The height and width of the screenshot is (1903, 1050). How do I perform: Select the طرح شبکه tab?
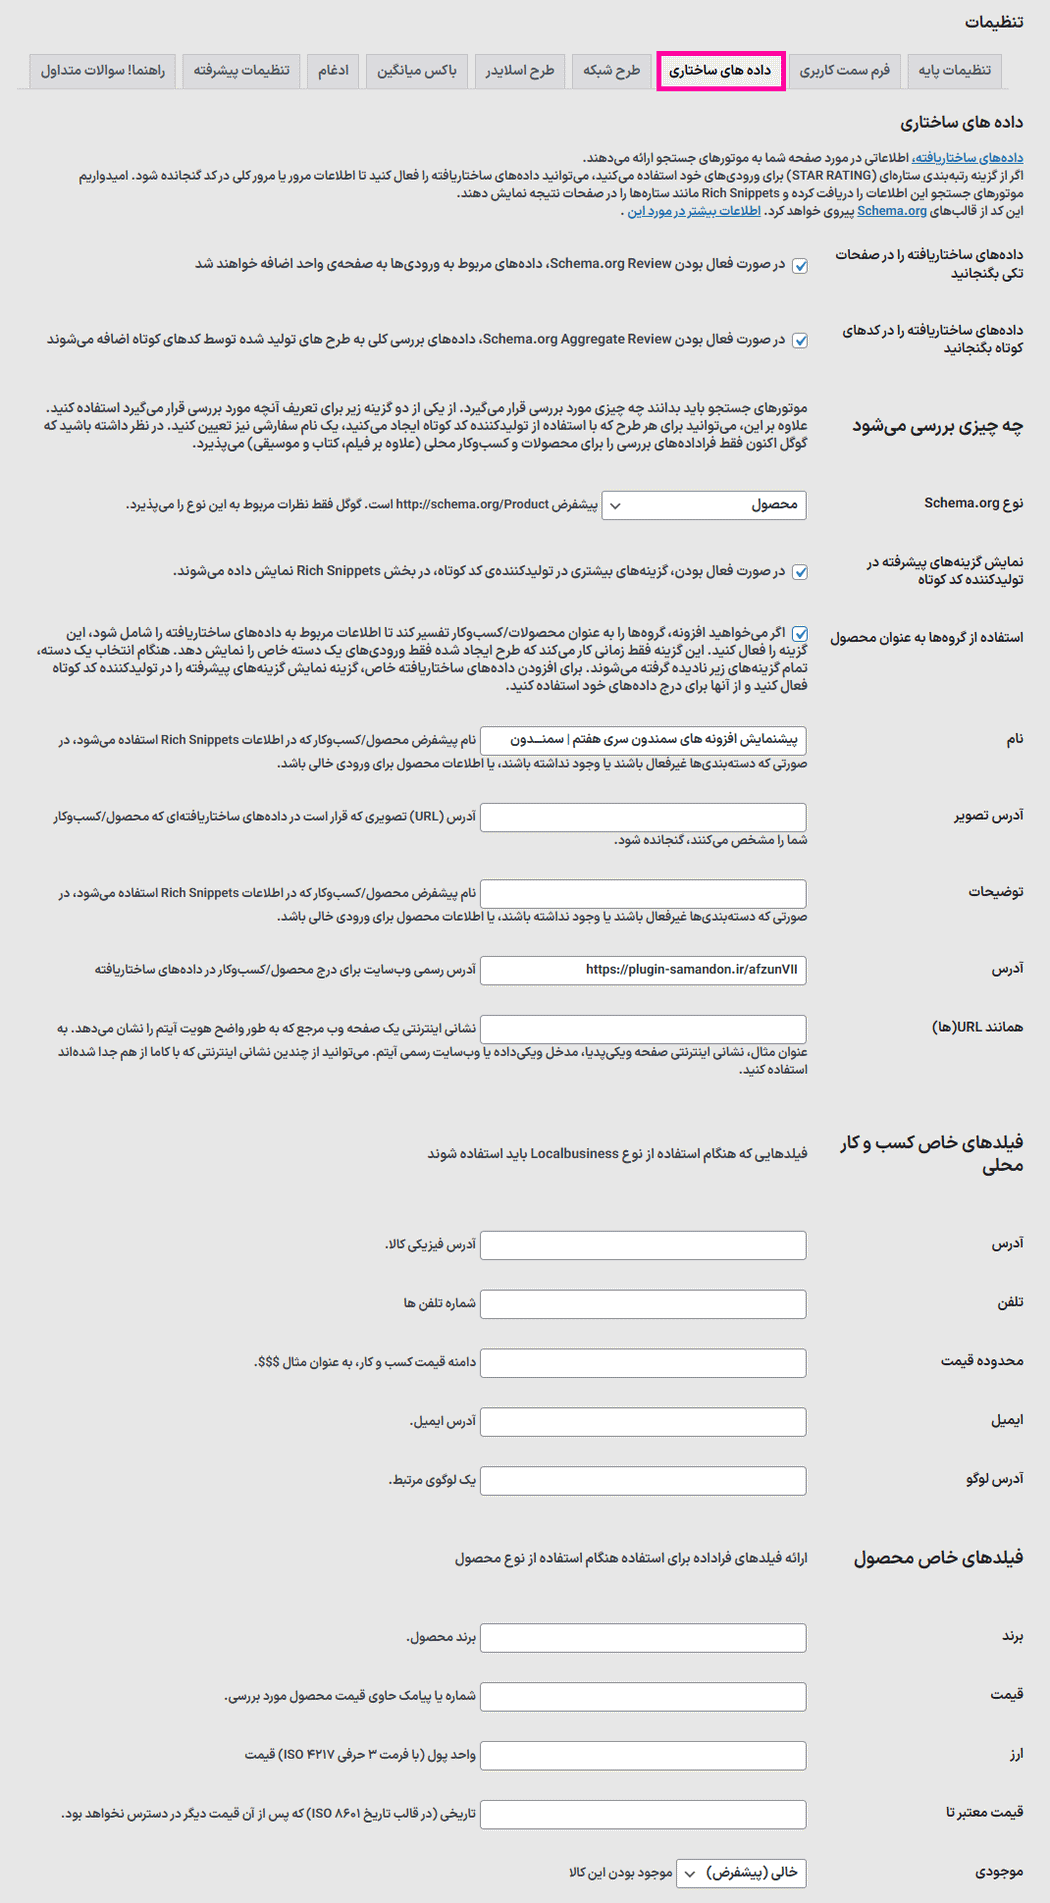611,70
